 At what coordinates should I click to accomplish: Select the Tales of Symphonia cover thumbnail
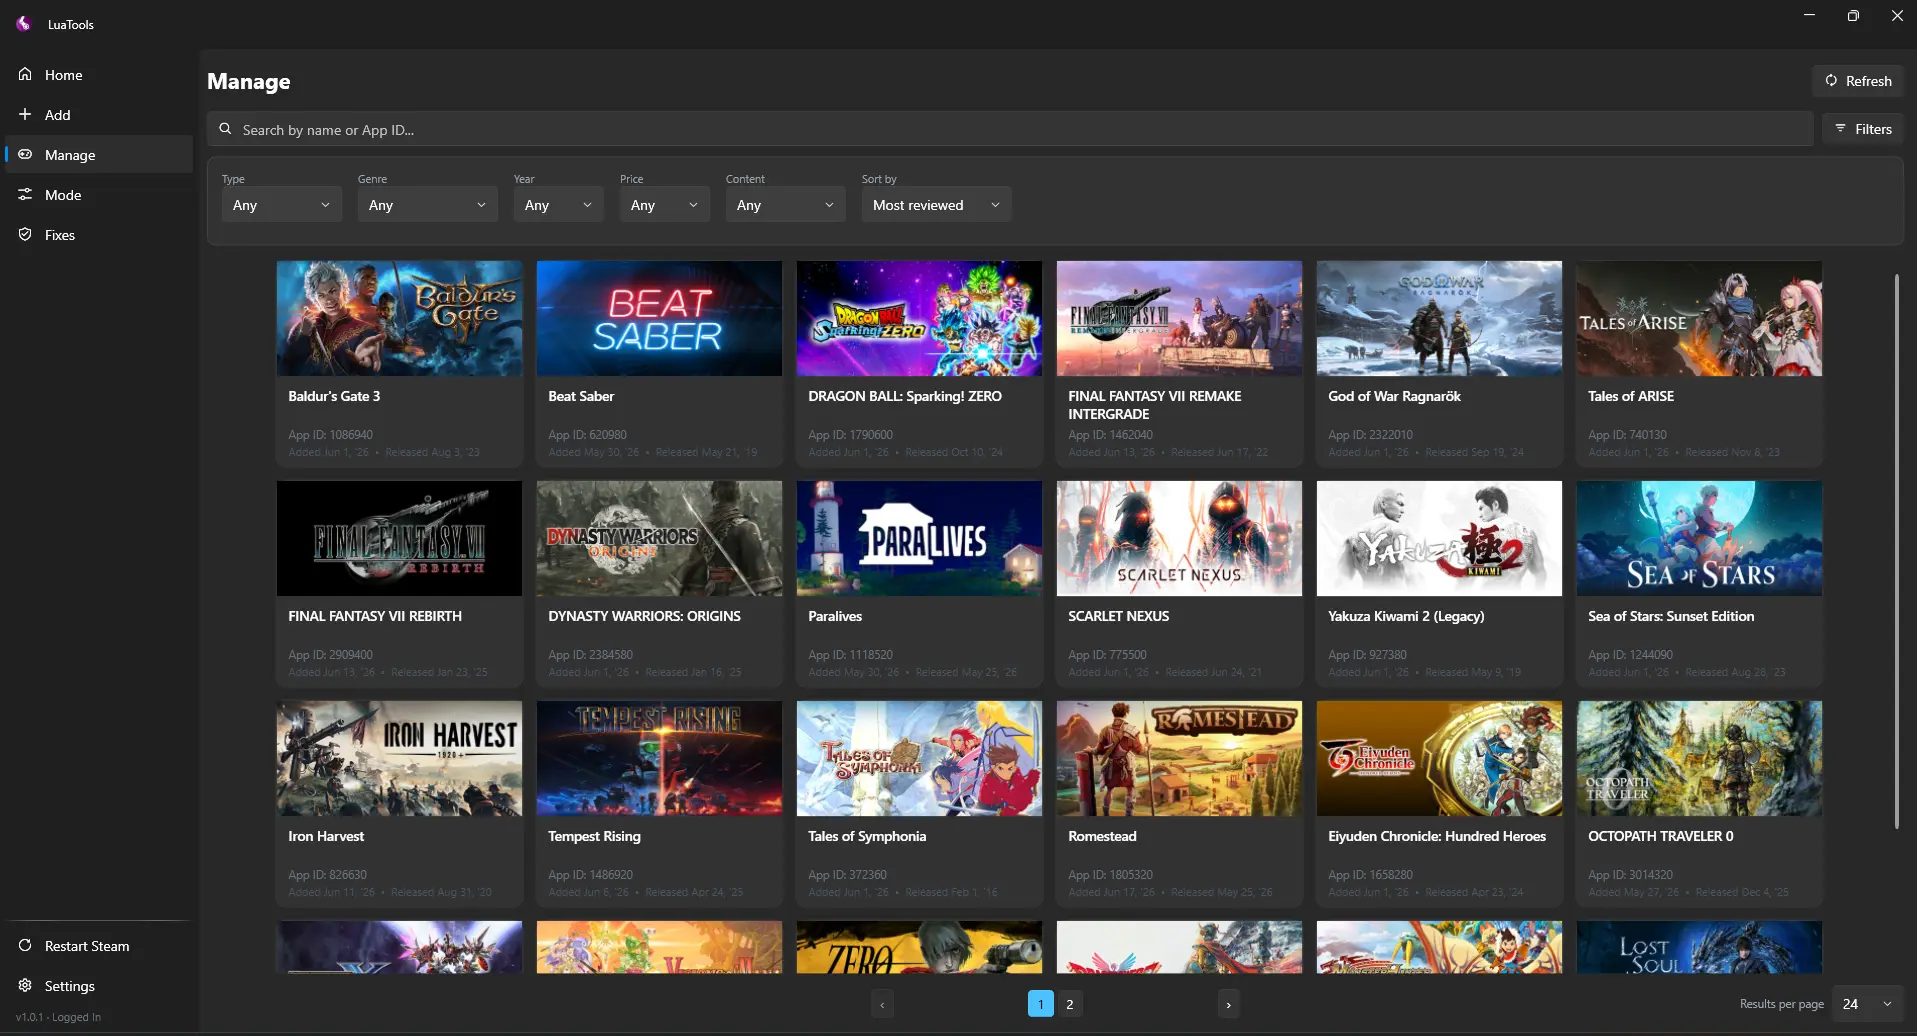click(919, 759)
